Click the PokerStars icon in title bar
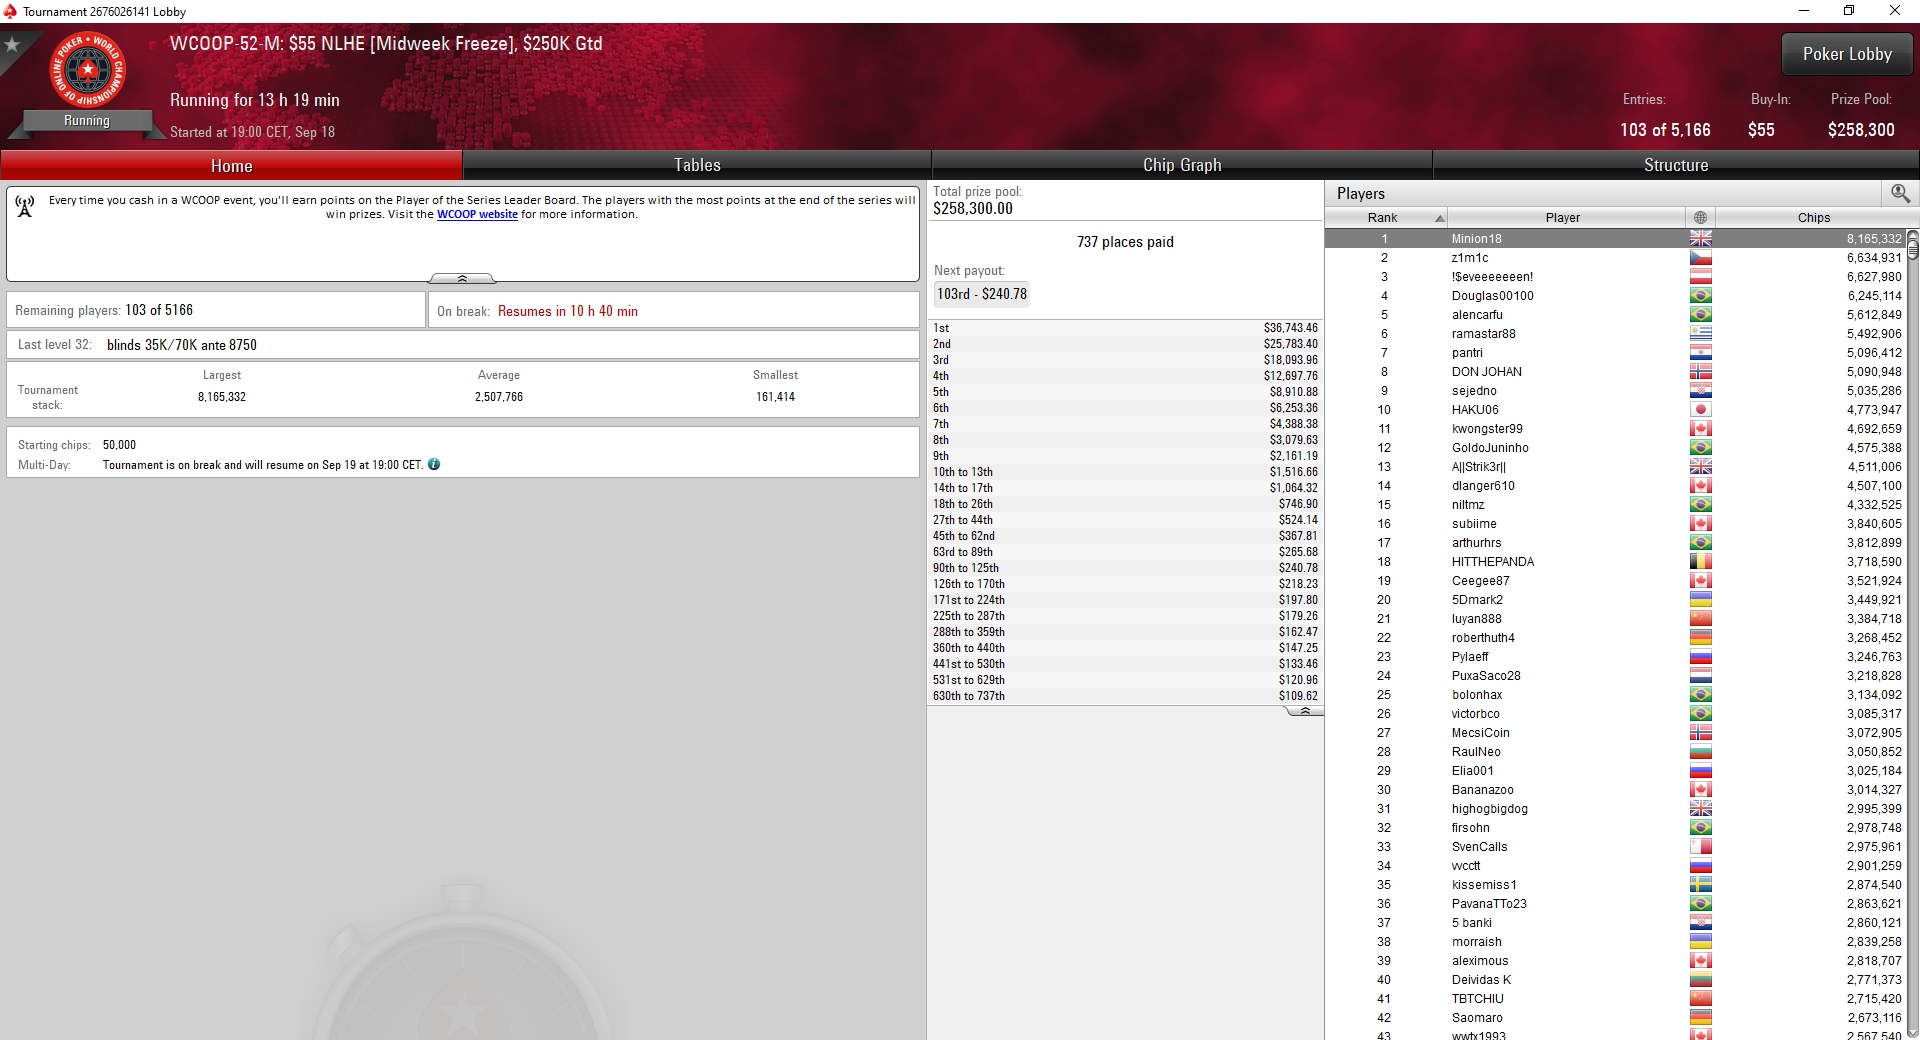1920x1040 pixels. coord(10,11)
